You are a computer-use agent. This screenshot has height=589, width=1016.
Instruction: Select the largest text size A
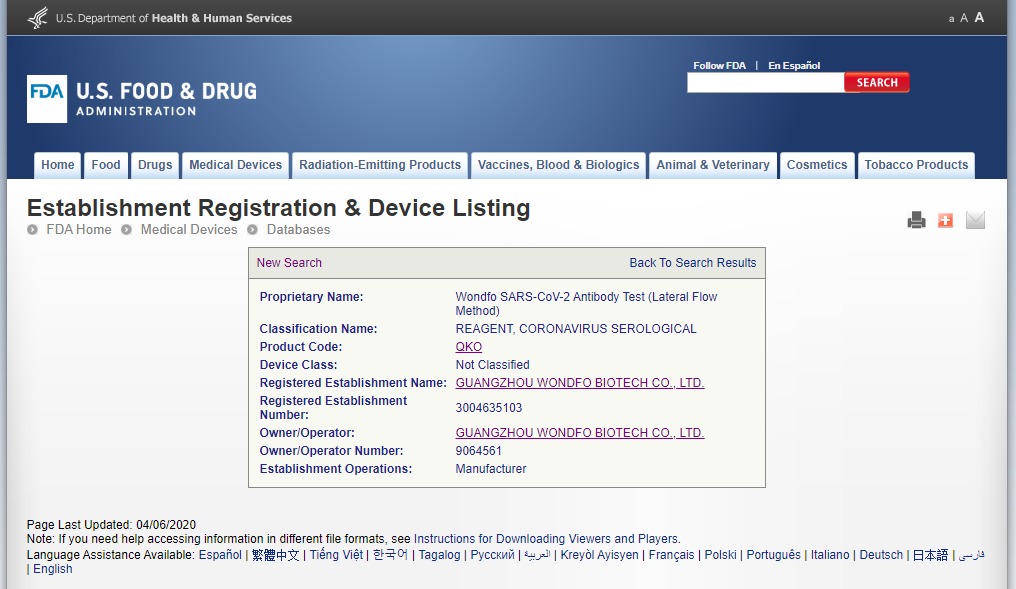pyautogui.click(x=980, y=18)
